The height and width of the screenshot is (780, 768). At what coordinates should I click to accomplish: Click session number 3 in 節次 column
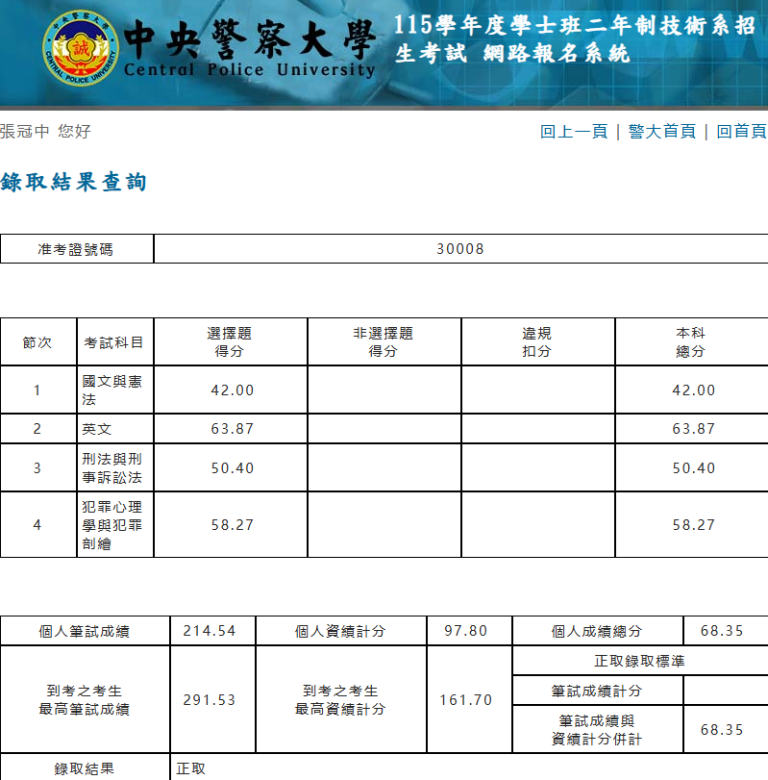pos(37,468)
